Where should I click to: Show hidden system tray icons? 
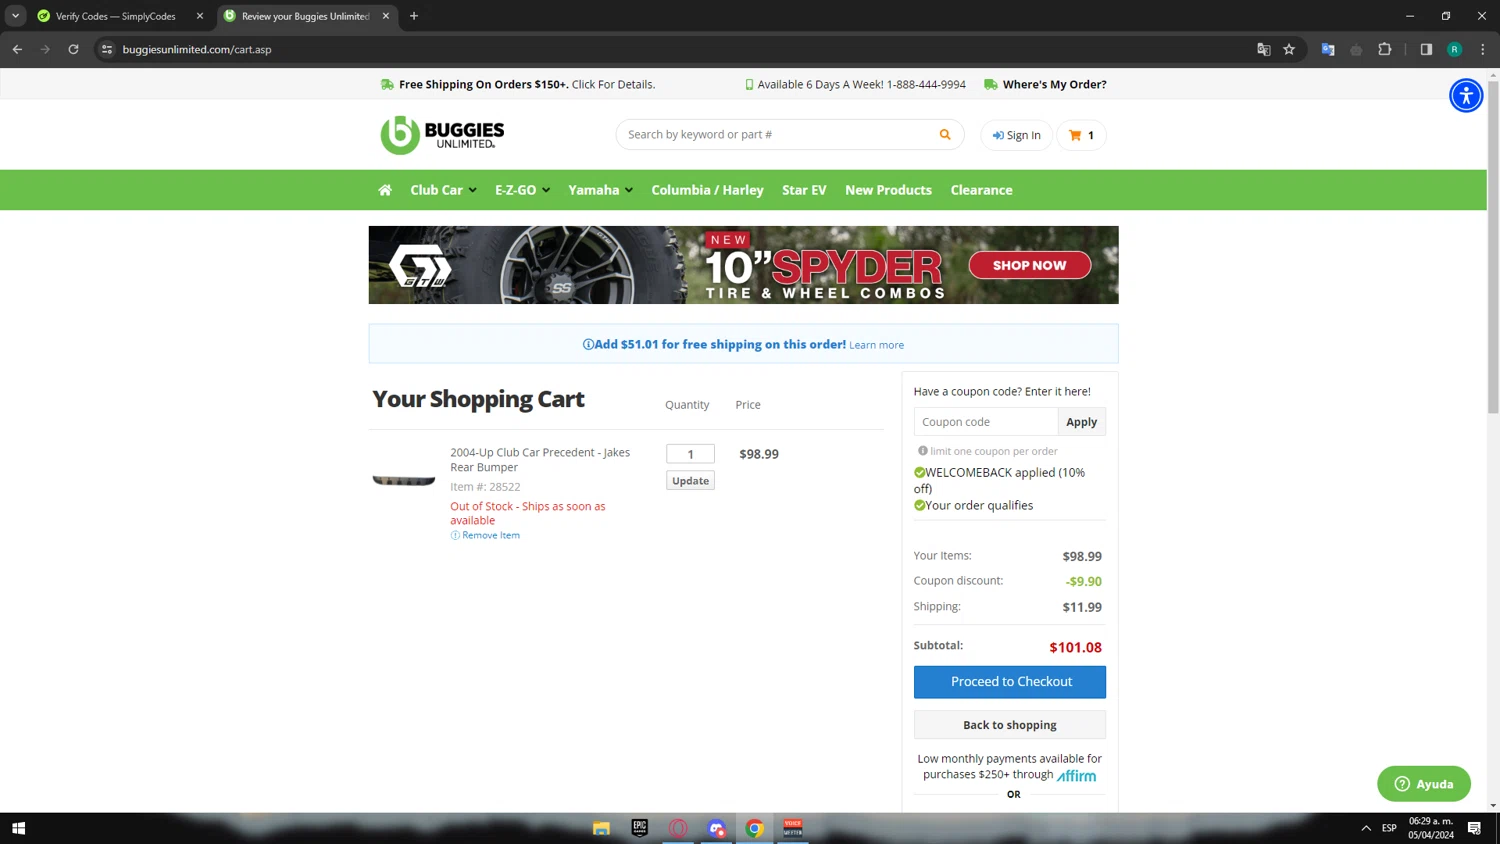[1365, 828]
